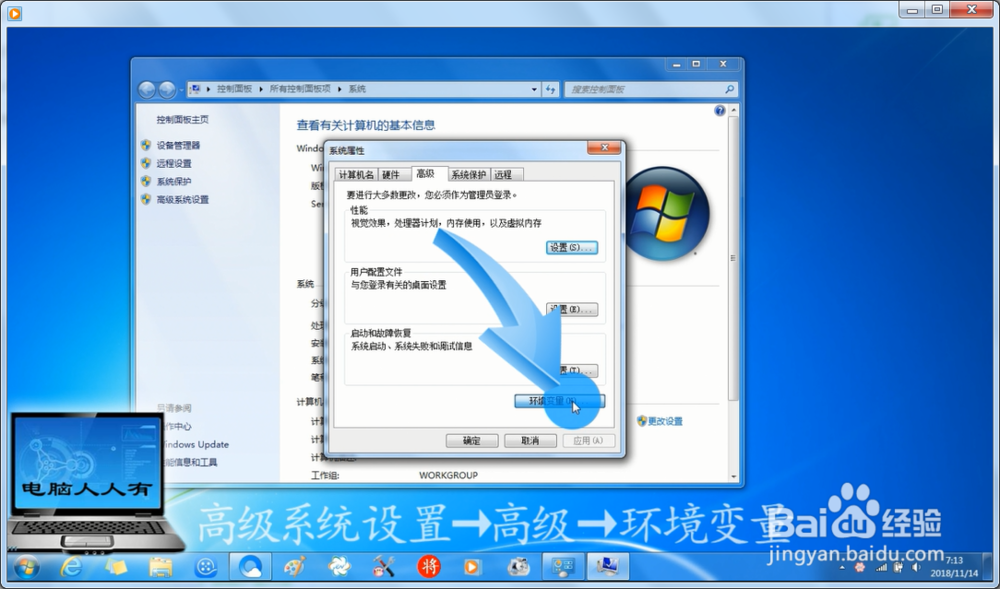Image resolution: width=1000 pixels, height=589 pixels.
Task: Click the shield icon next to 设备管理器
Action: (x=146, y=145)
